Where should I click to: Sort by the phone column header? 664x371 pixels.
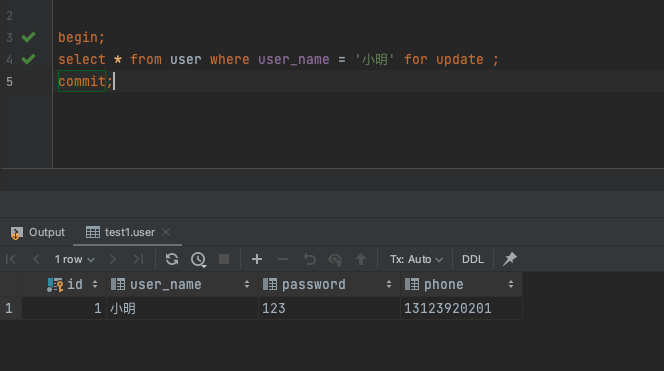click(x=461, y=284)
